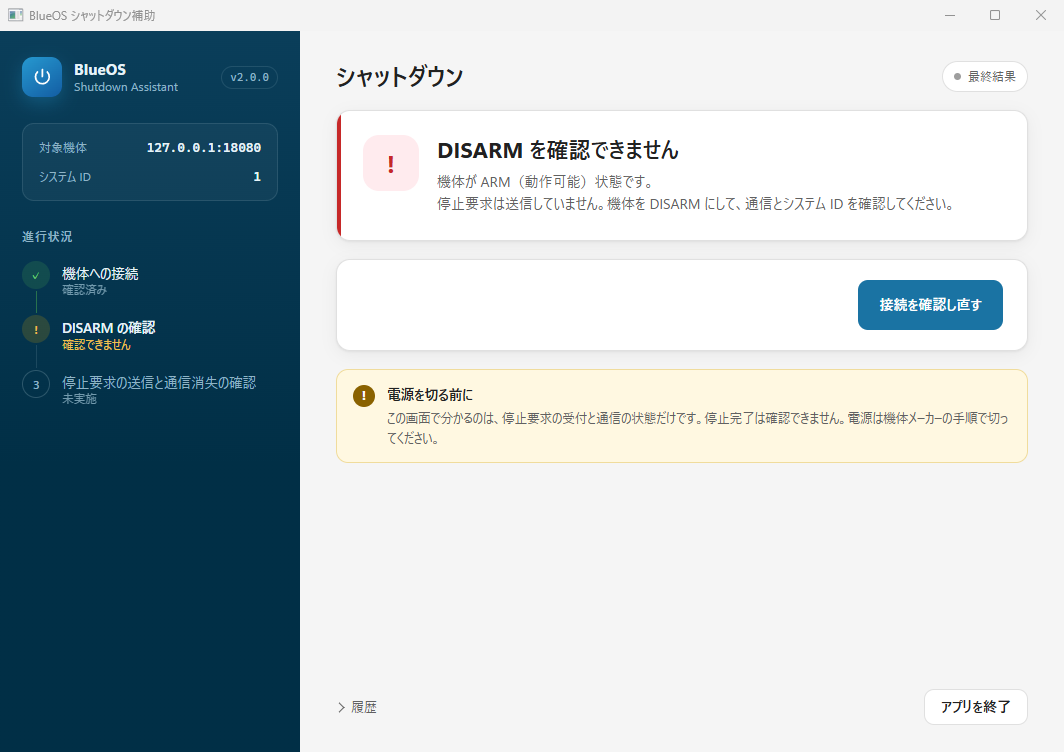This screenshot has width=1064, height=752.
Task: Click DISARM を確認できません heading
Action: tap(558, 150)
